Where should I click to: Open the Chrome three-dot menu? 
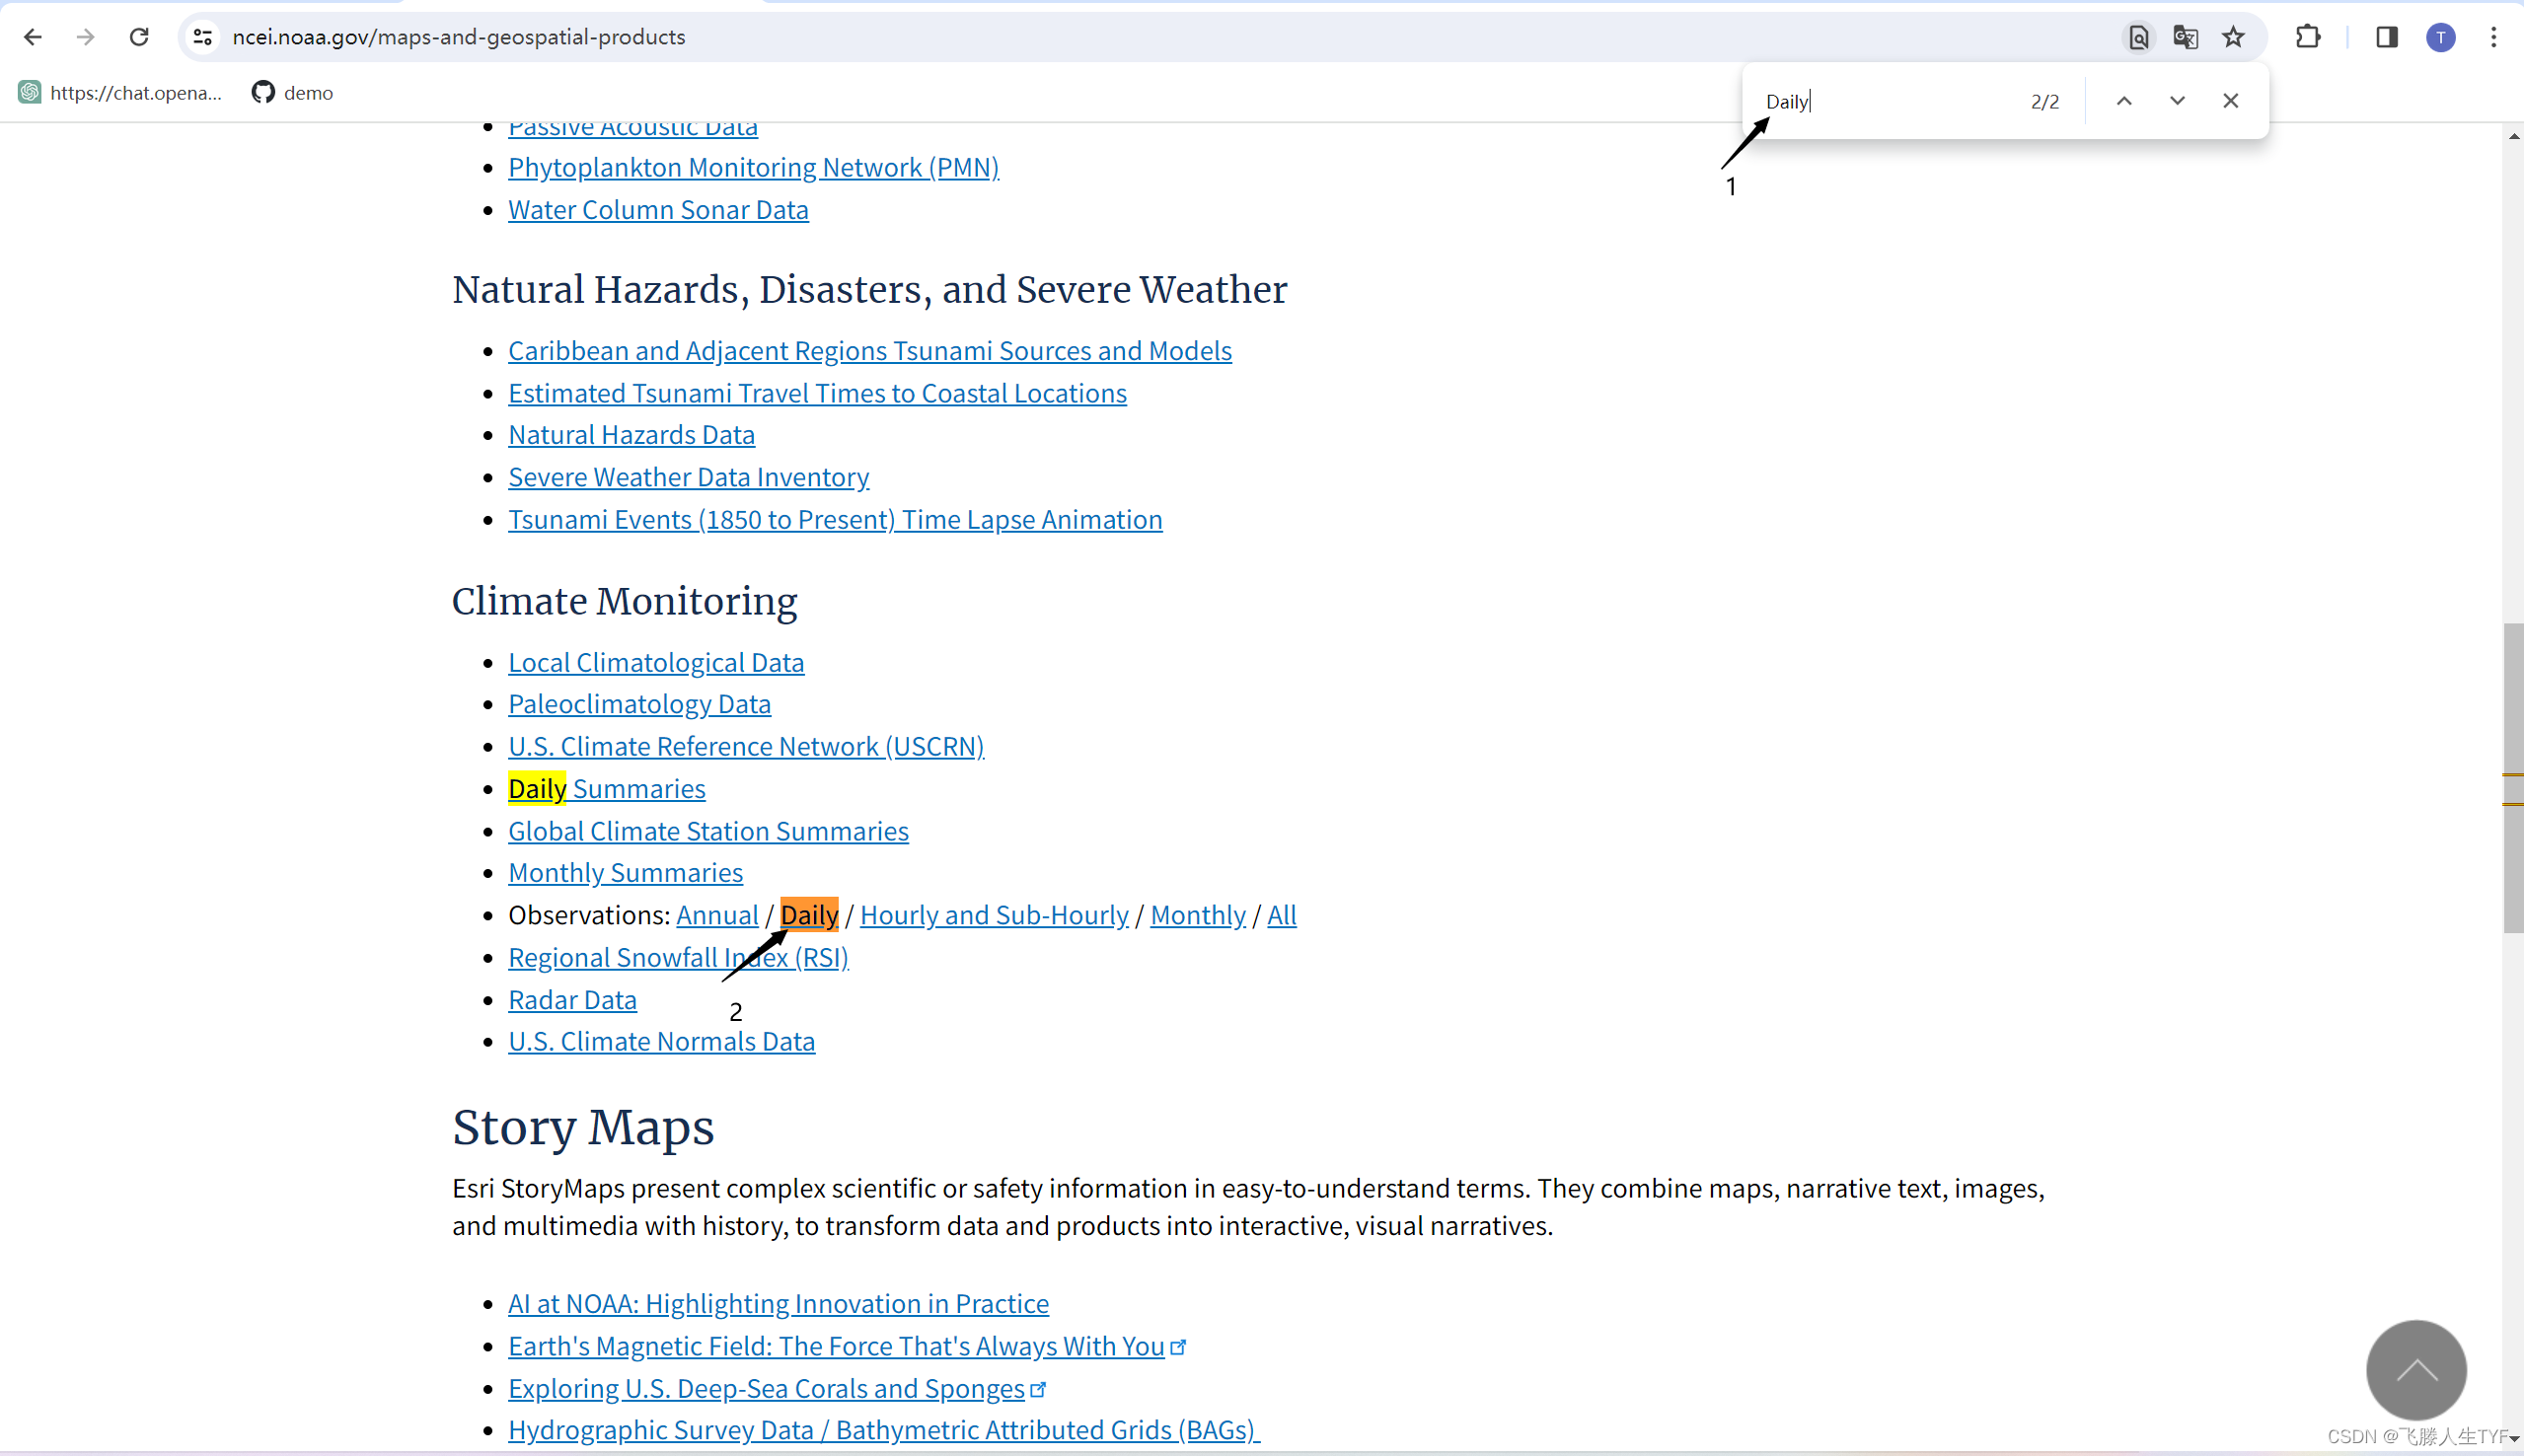point(2494,37)
